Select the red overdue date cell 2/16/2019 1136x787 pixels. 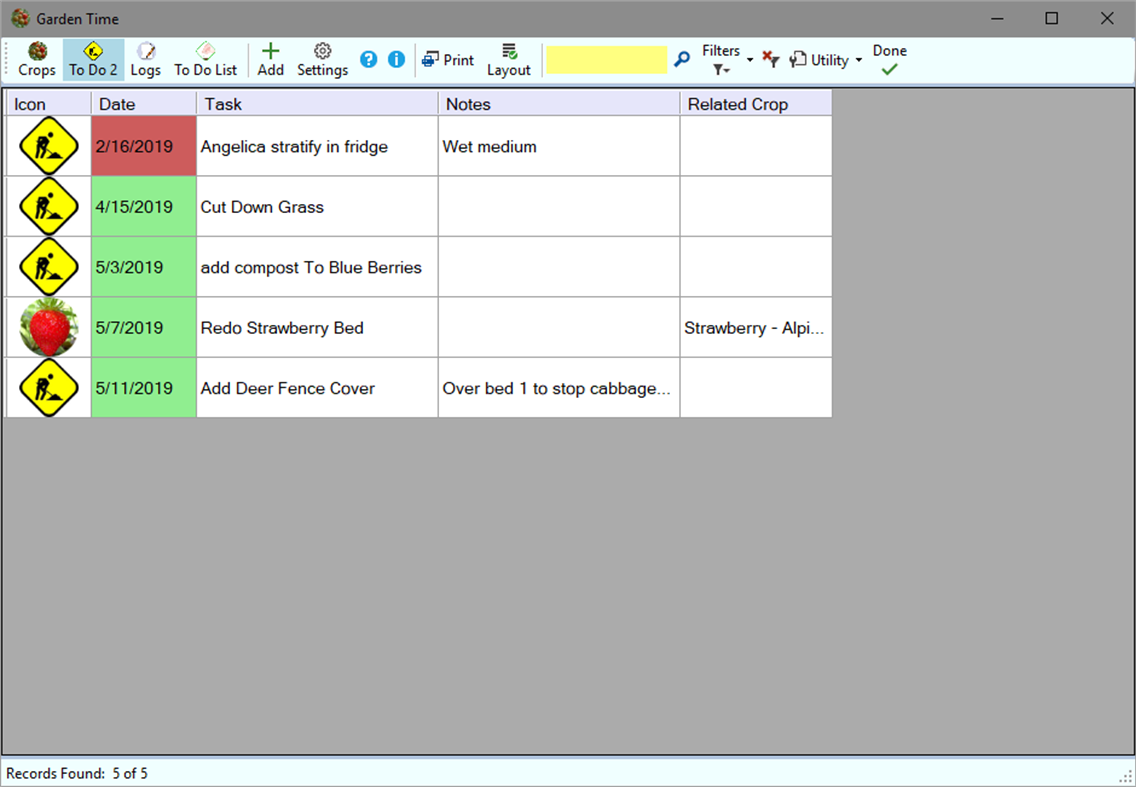point(143,146)
